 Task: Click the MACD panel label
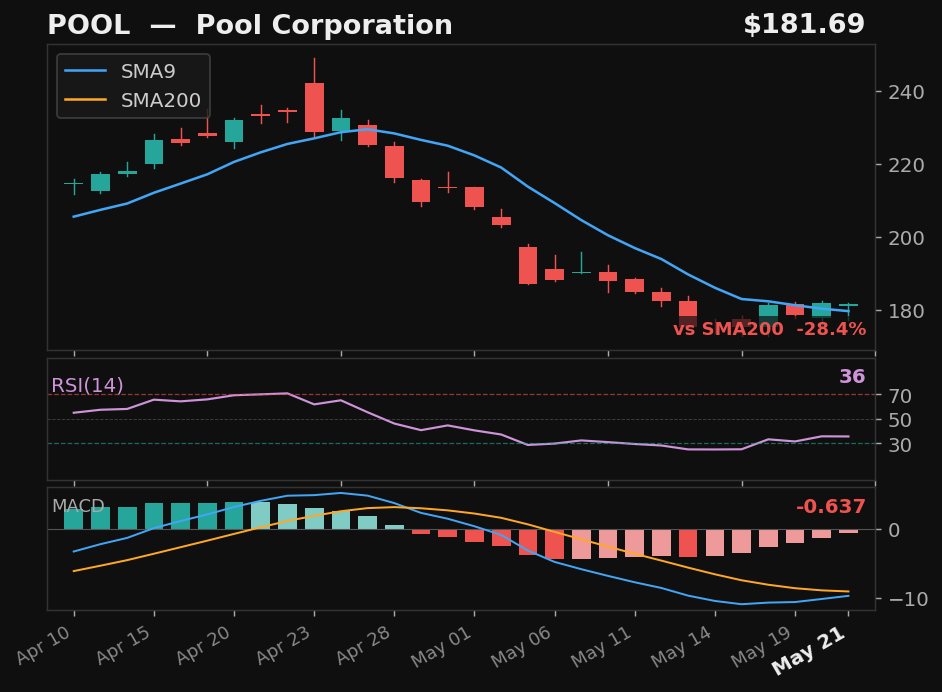(x=78, y=506)
